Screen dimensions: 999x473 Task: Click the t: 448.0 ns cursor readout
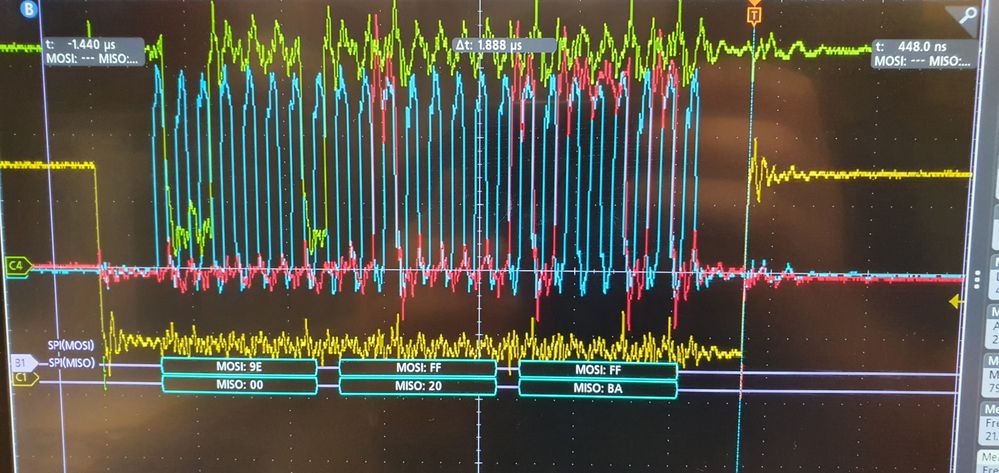[x=923, y=54]
